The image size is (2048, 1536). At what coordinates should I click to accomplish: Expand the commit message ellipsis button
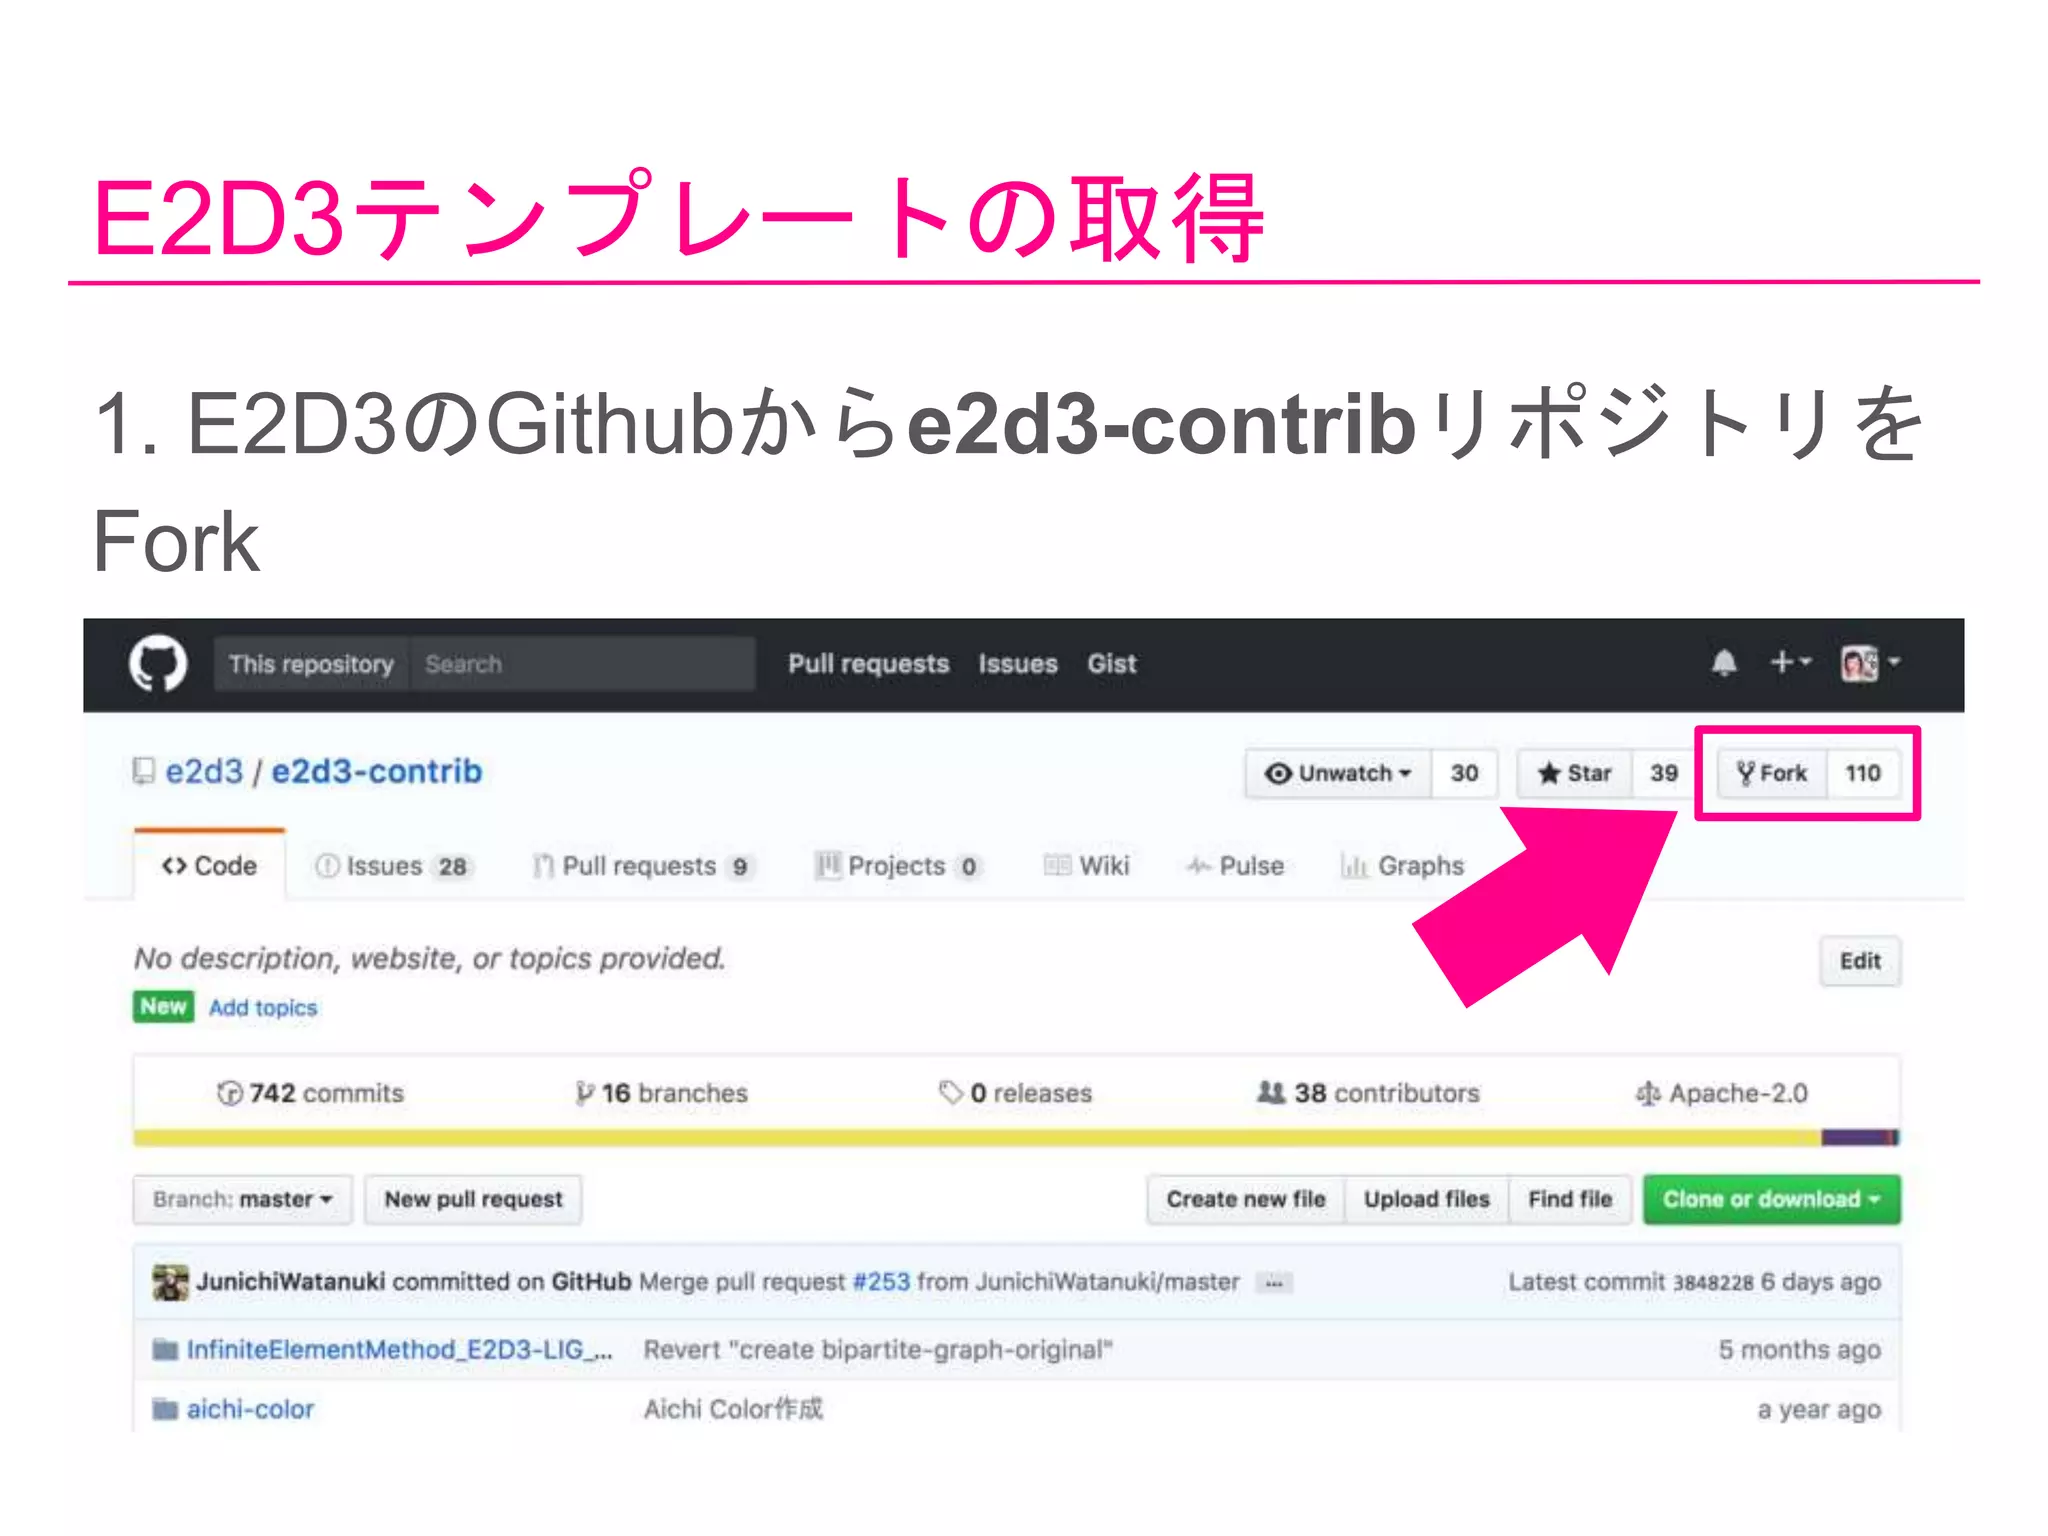1274,1283
